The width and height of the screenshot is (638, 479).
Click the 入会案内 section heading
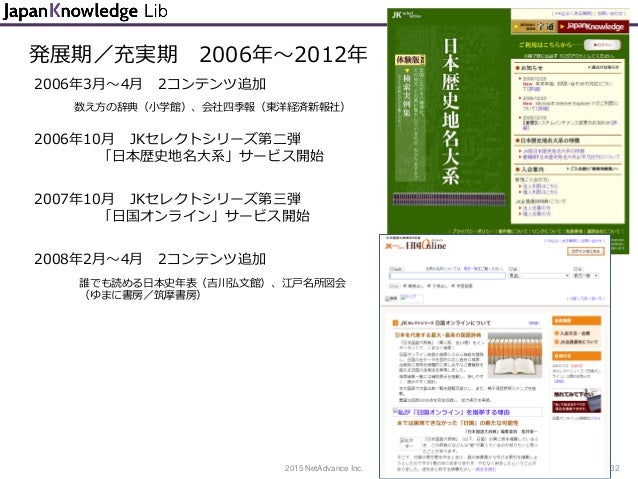pyautogui.click(x=532, y=169)
